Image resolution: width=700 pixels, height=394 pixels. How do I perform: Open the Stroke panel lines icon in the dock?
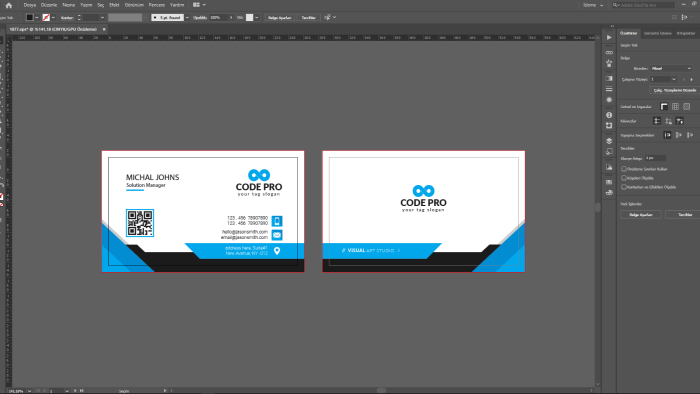click(x=609, y=89)
